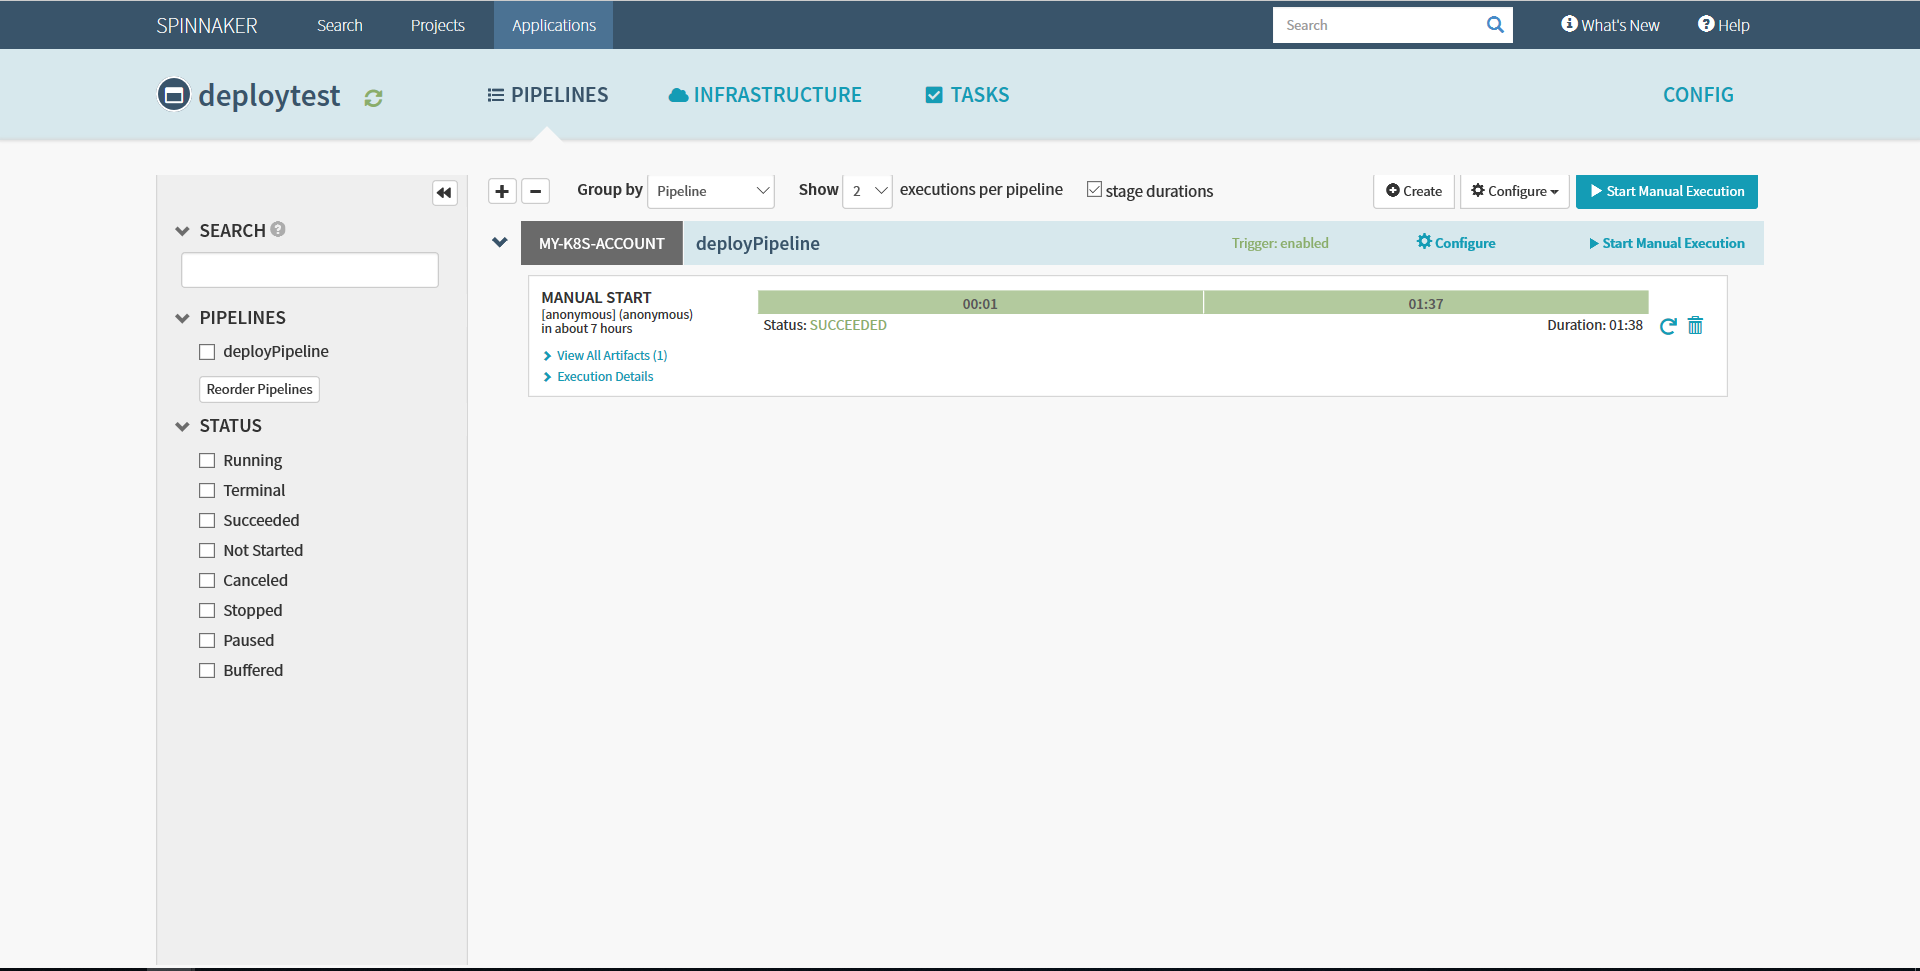This screenshot has height=971, width=1920.
Task: Click the SUCCEEDED status text
Action: point(848,325)
